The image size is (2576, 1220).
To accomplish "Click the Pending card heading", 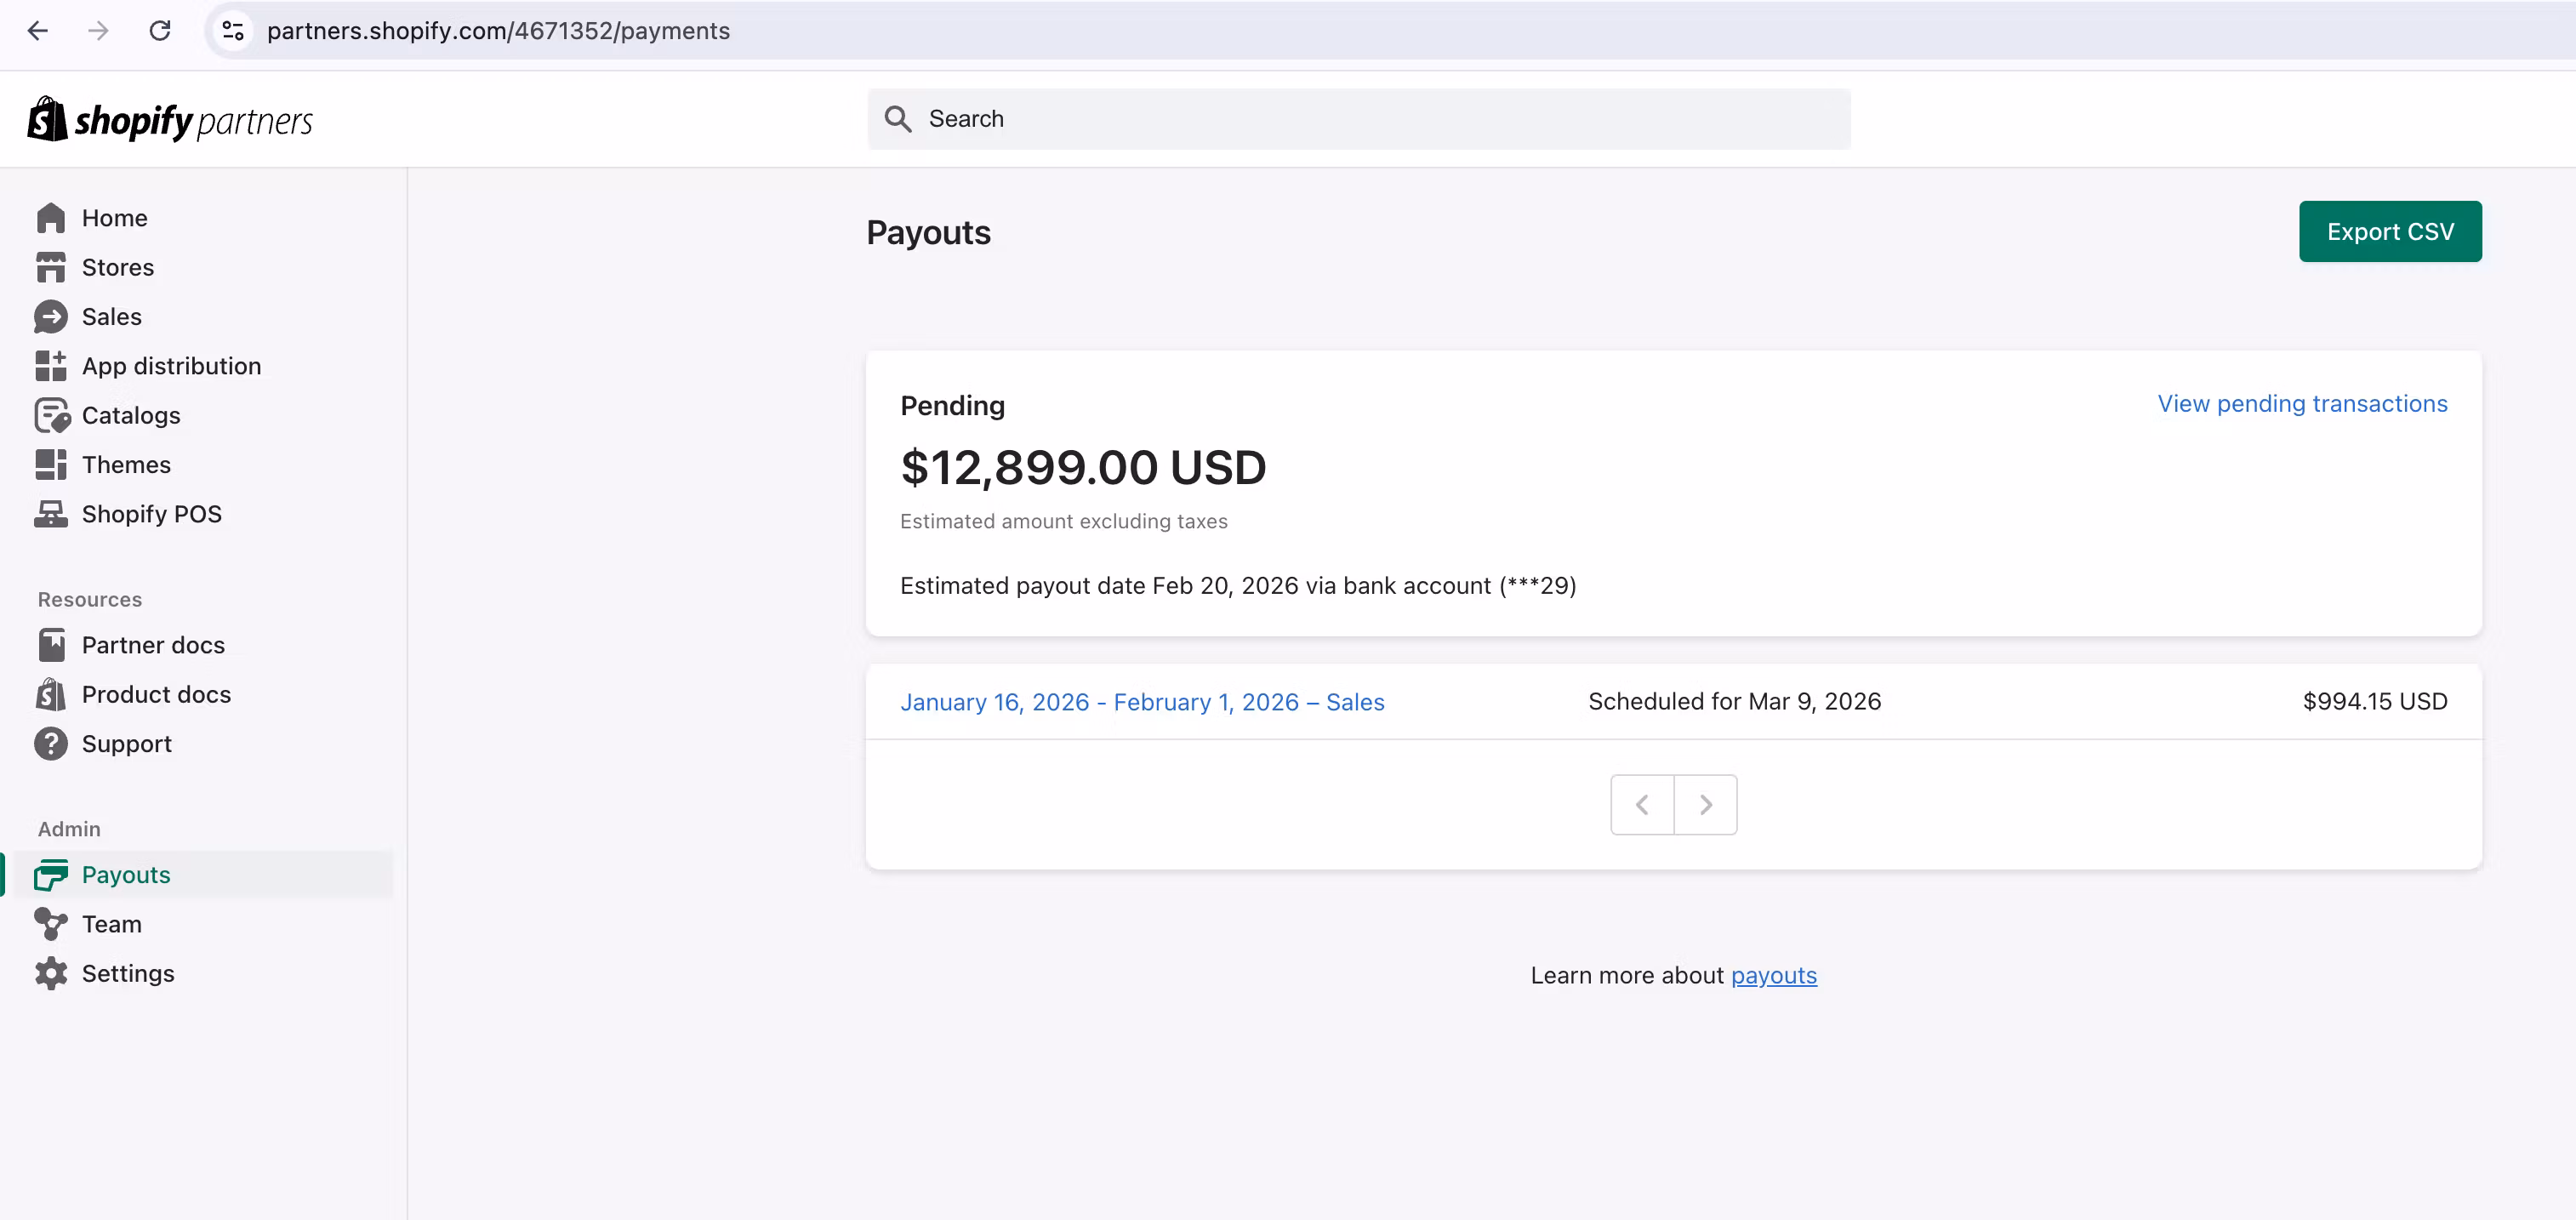I will [x=952, y=405].
